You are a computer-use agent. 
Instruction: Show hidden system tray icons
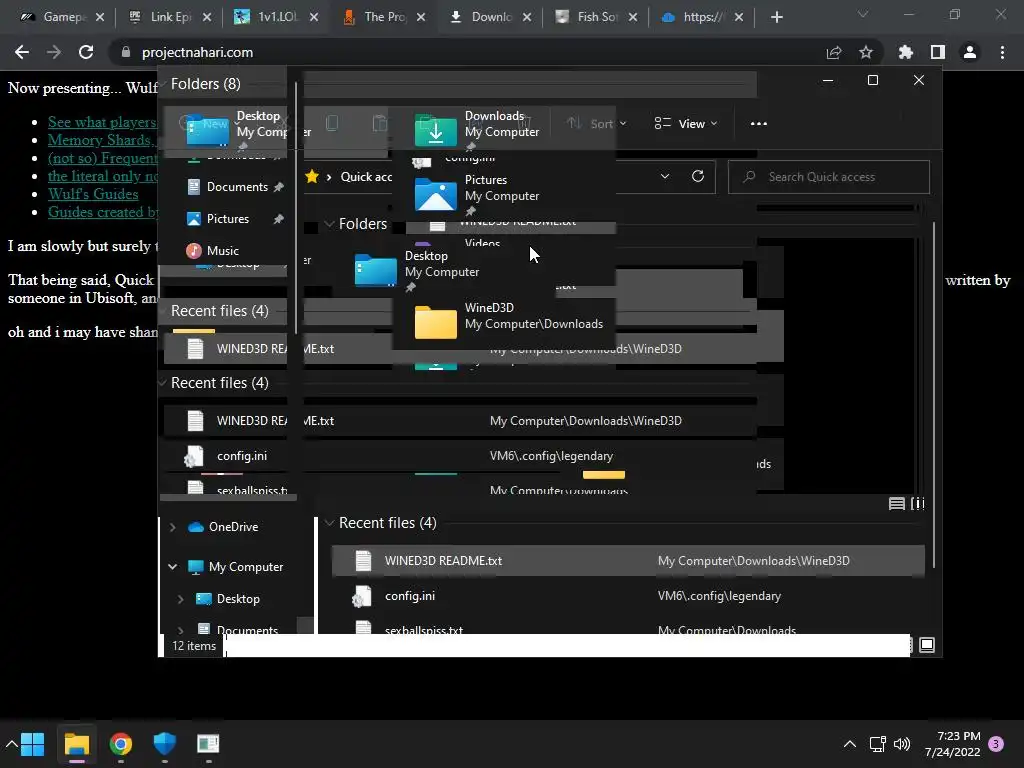pyautogui.click(x=850, y=744)
